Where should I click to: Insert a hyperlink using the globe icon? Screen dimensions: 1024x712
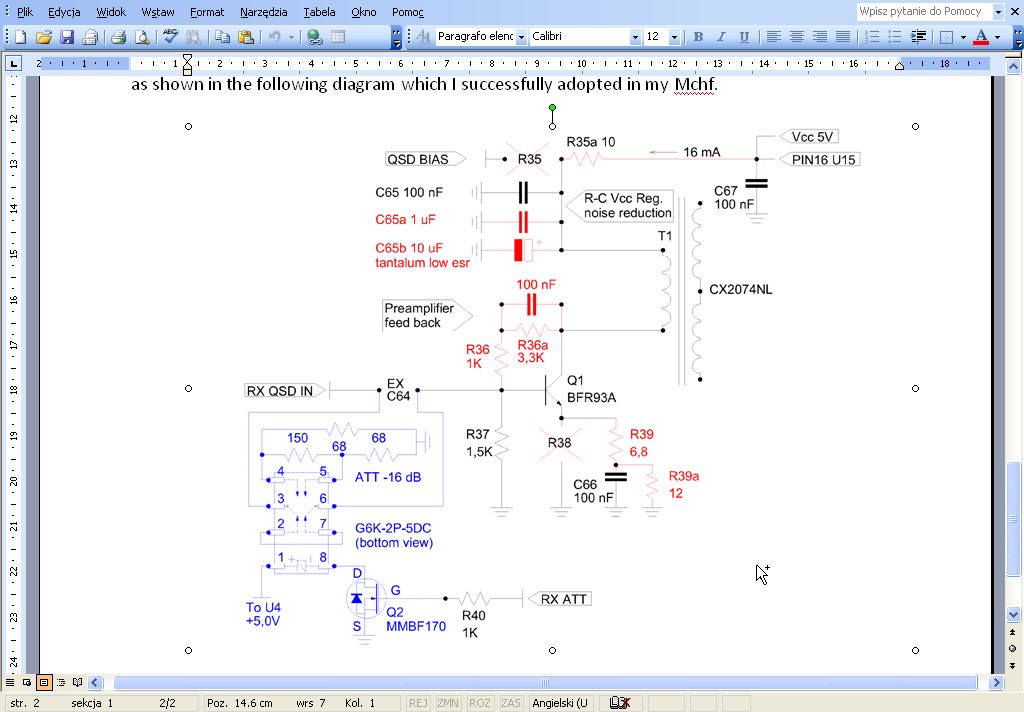pos(315,37)
